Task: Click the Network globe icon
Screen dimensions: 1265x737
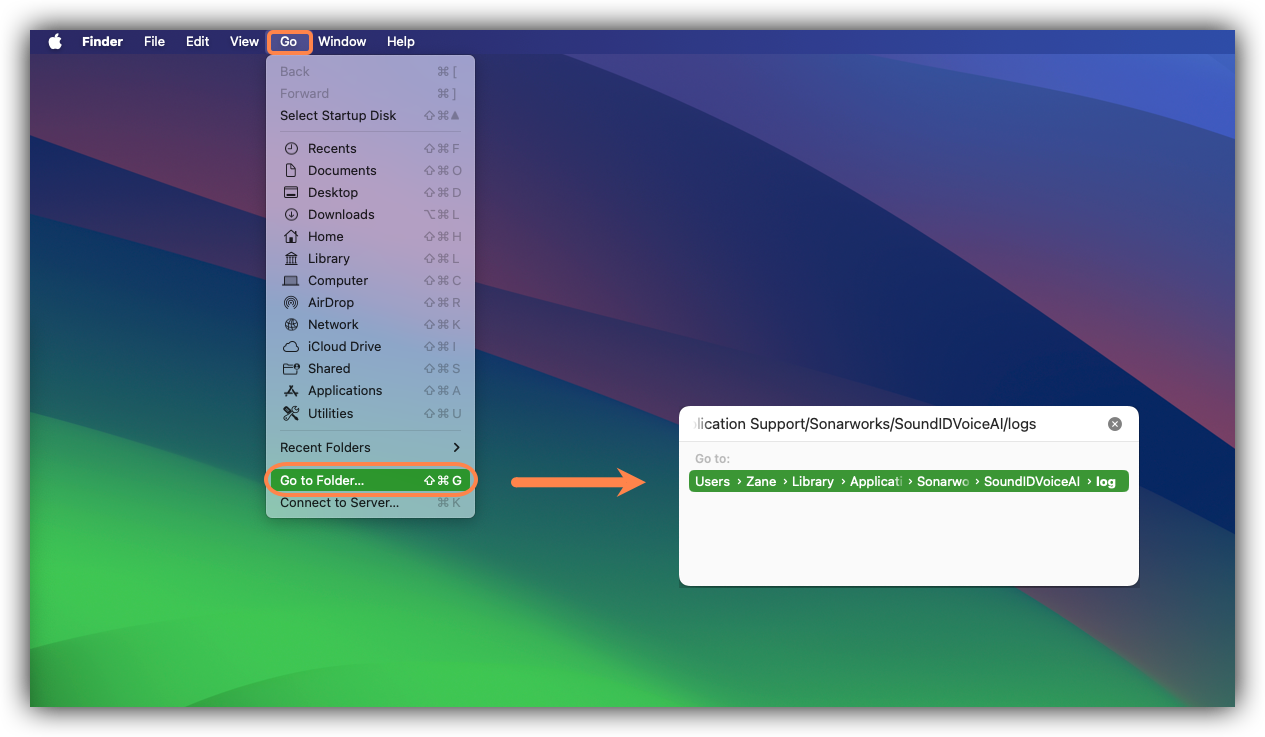Action: click(291, 325)
